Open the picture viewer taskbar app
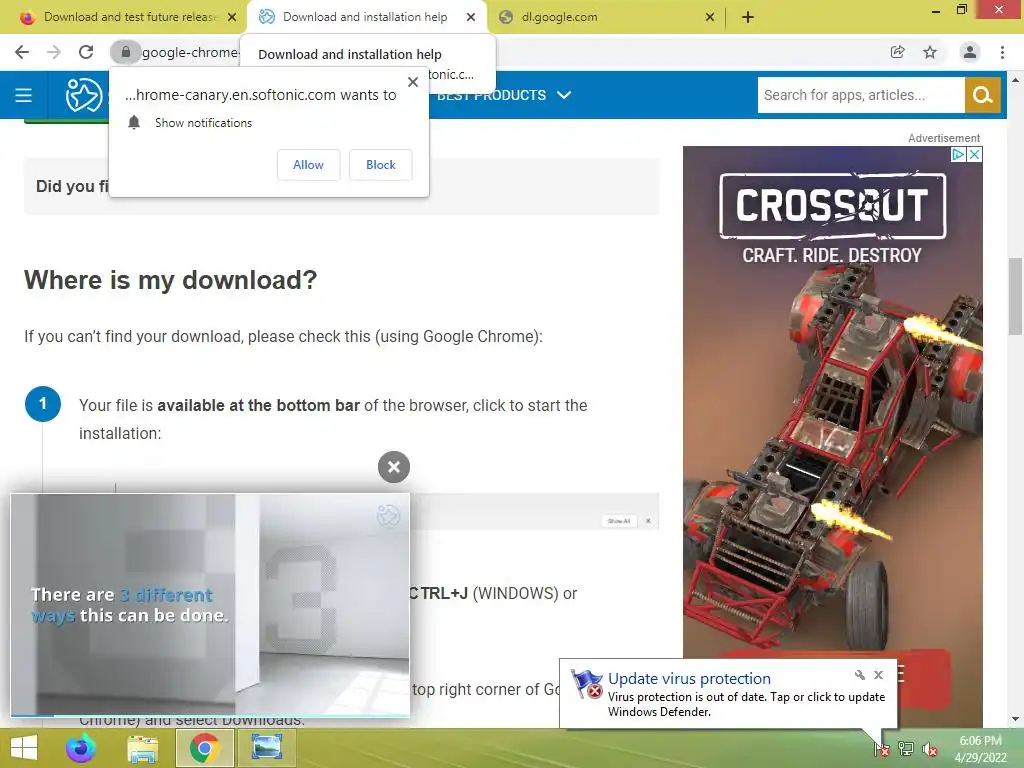 267,748
